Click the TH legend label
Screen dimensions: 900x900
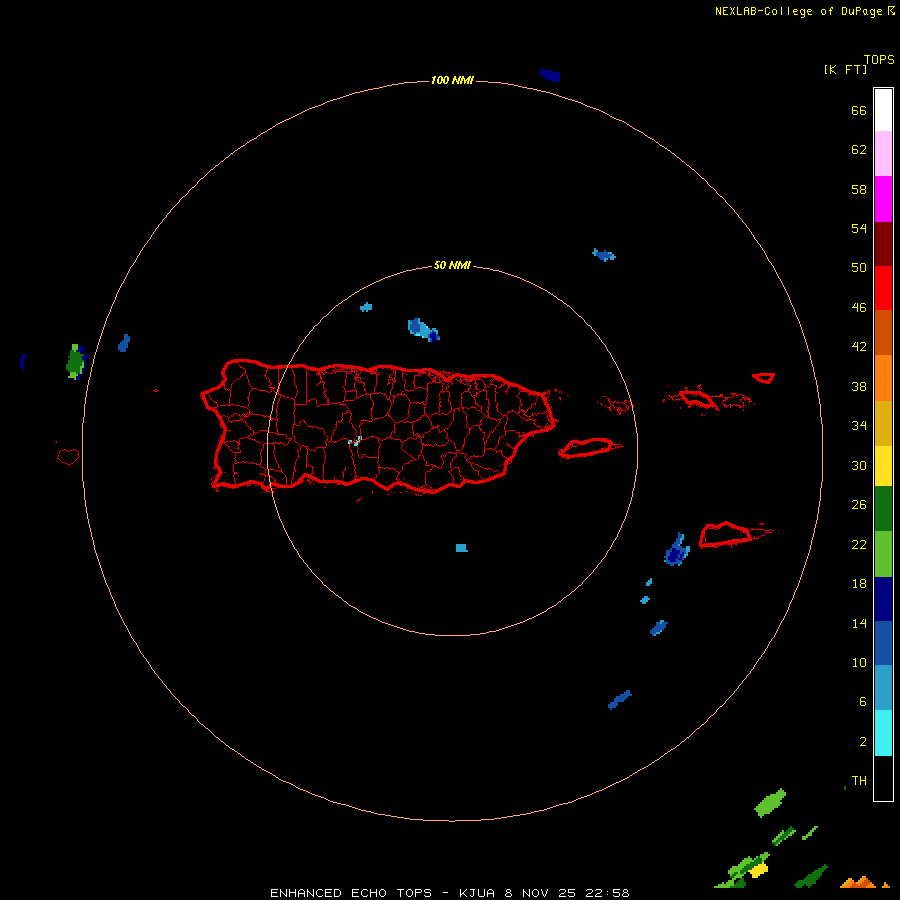(x=859, y=781)
